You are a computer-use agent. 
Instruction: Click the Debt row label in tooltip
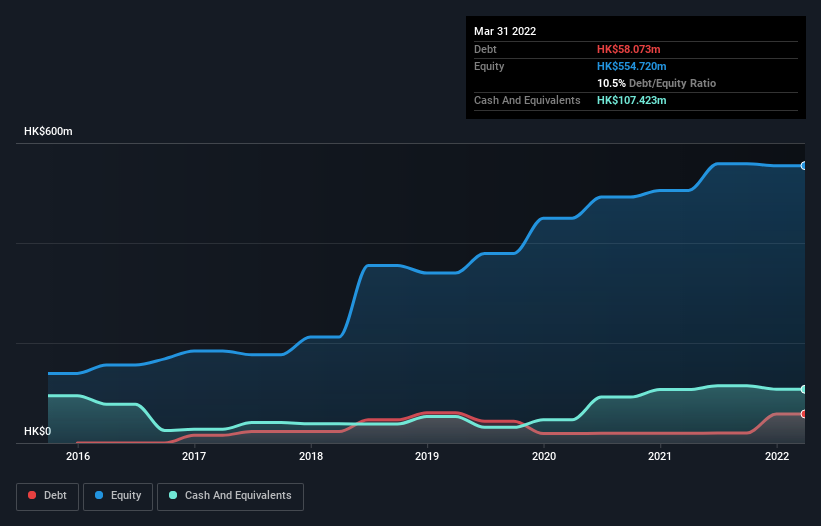(485, 49)
